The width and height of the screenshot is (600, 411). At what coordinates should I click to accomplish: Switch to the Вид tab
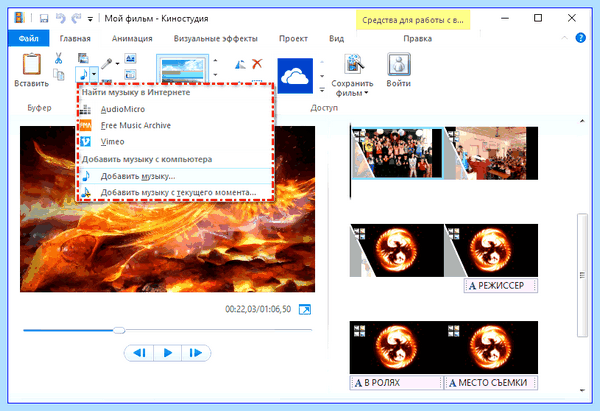[336, 38]
